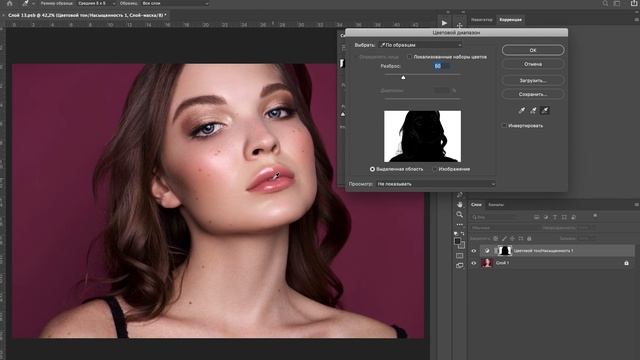Click the Загрузить... button

(533, 80)
